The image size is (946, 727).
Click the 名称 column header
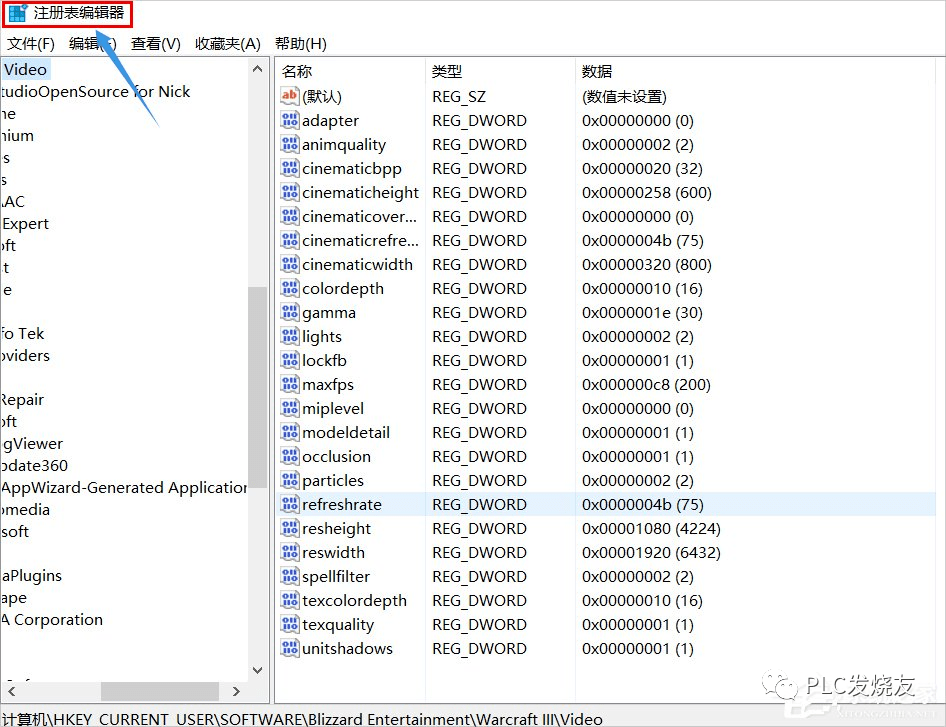click(297, 72)
